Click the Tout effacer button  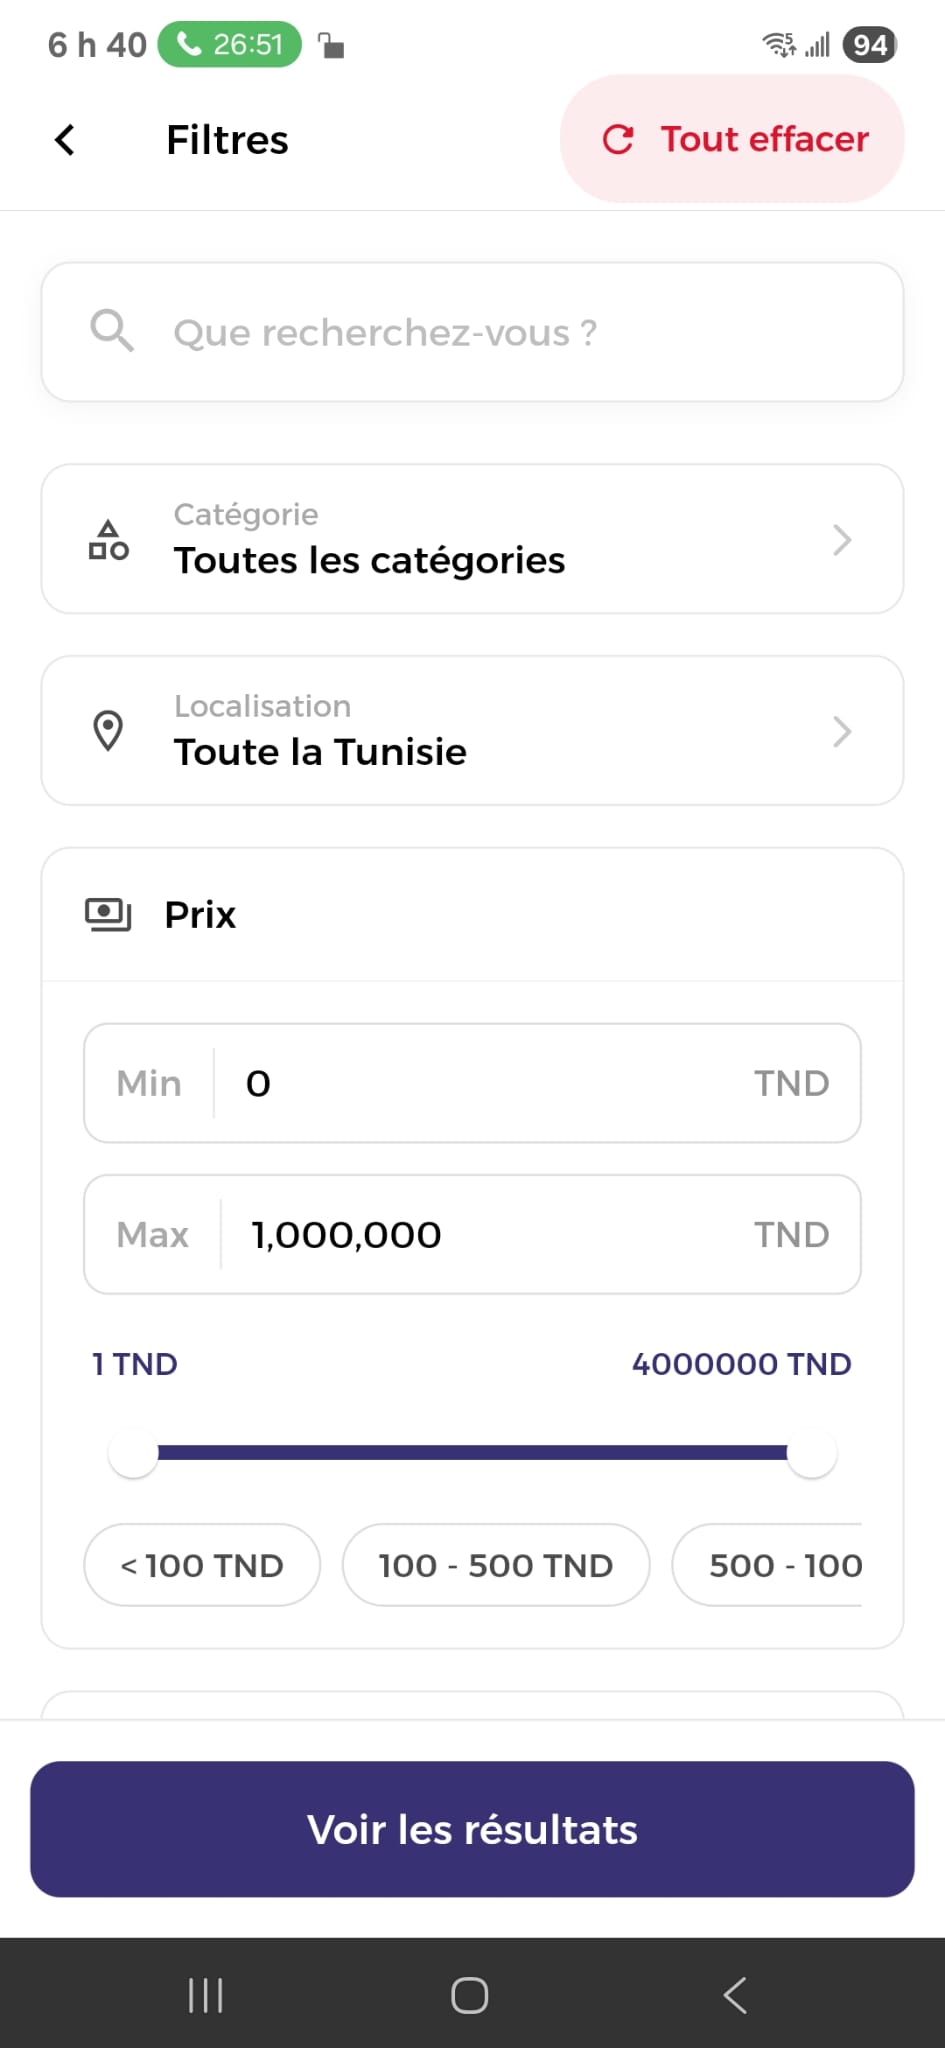tap(733, 139)
